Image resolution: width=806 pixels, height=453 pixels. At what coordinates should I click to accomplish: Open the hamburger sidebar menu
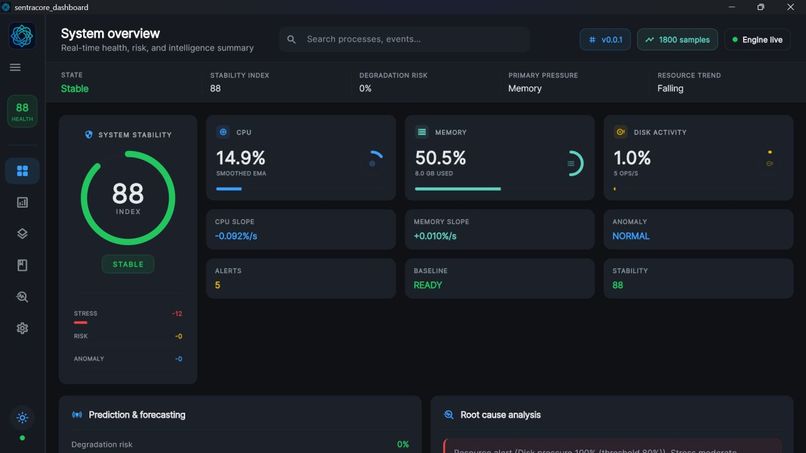click(x=15, y=67)
